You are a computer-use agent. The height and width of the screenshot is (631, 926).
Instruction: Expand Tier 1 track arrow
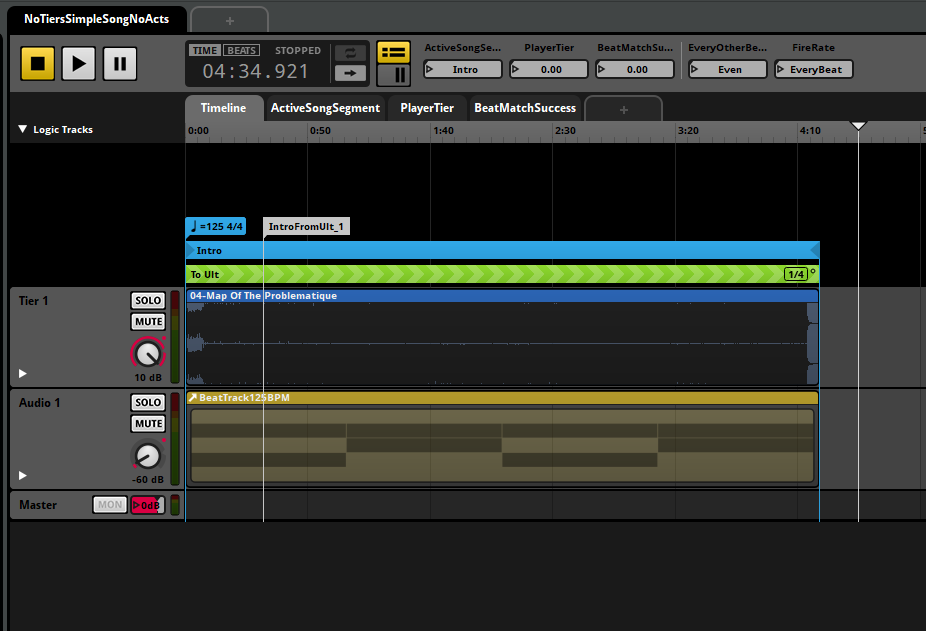tap(22, 373)
